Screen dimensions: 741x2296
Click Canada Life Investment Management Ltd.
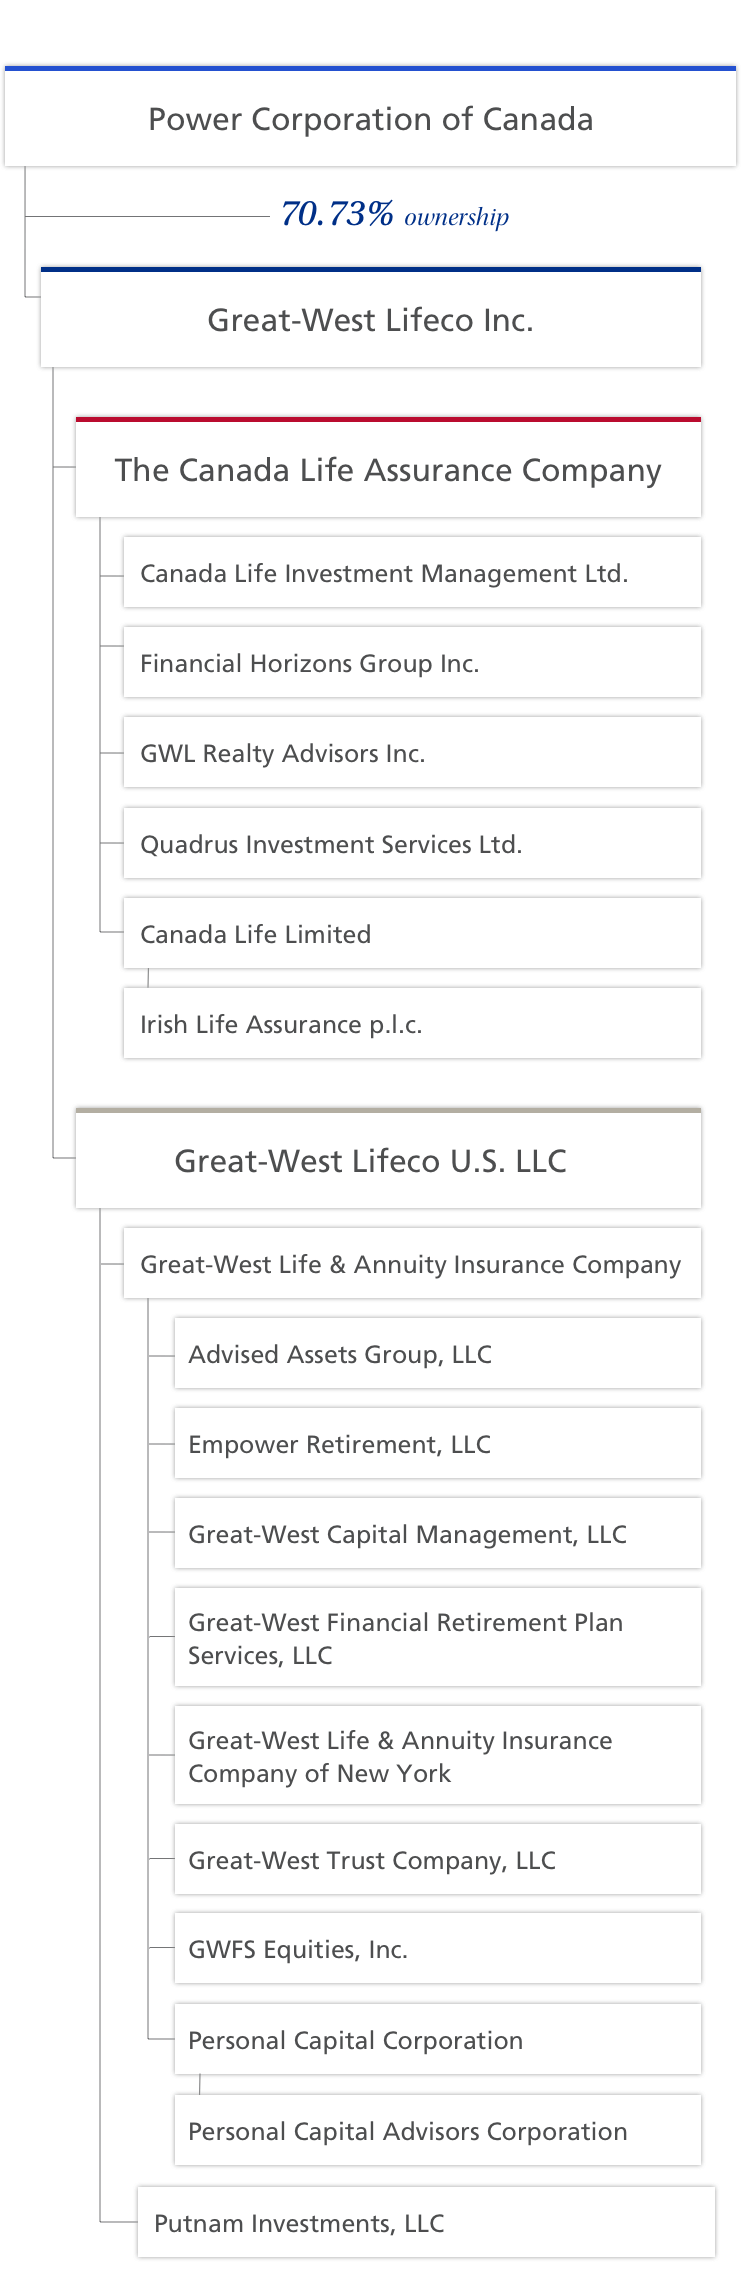412,572
